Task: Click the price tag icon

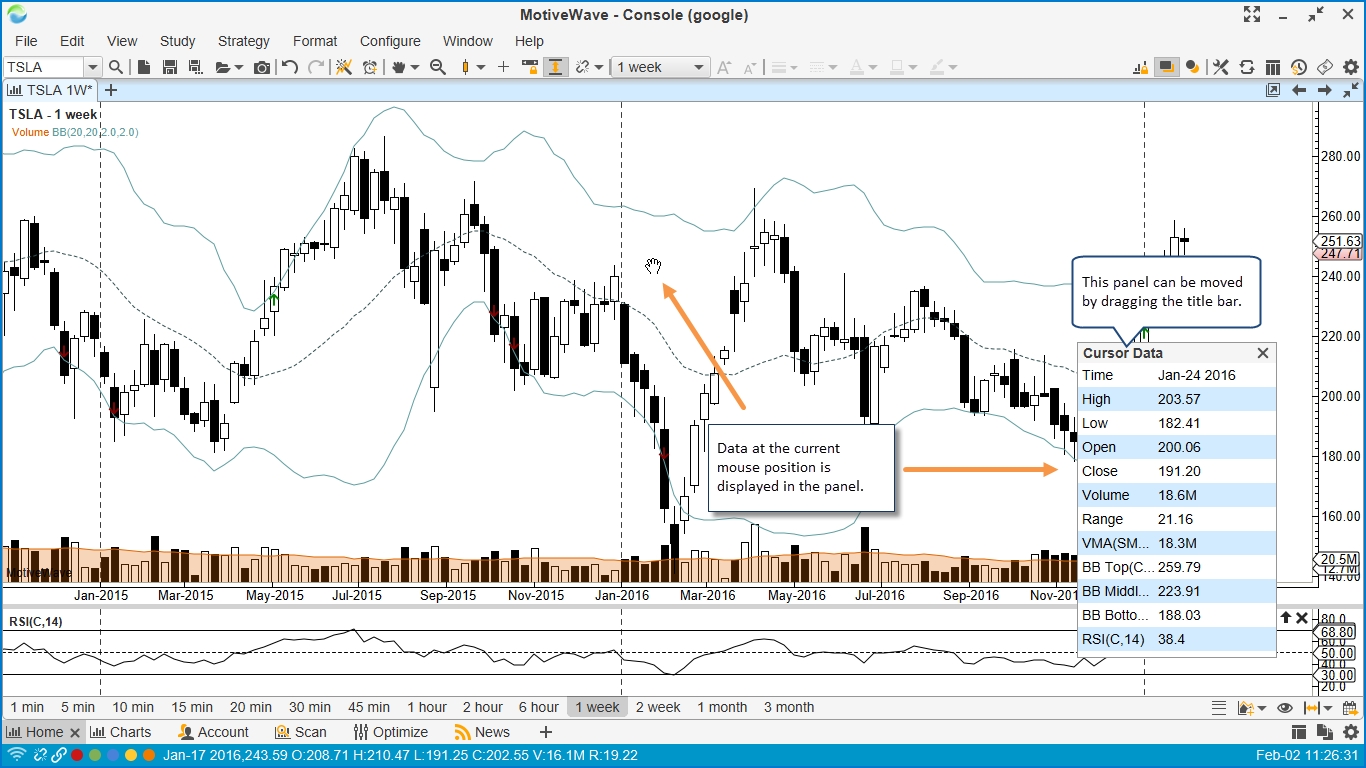Action: click(1324, 67)
